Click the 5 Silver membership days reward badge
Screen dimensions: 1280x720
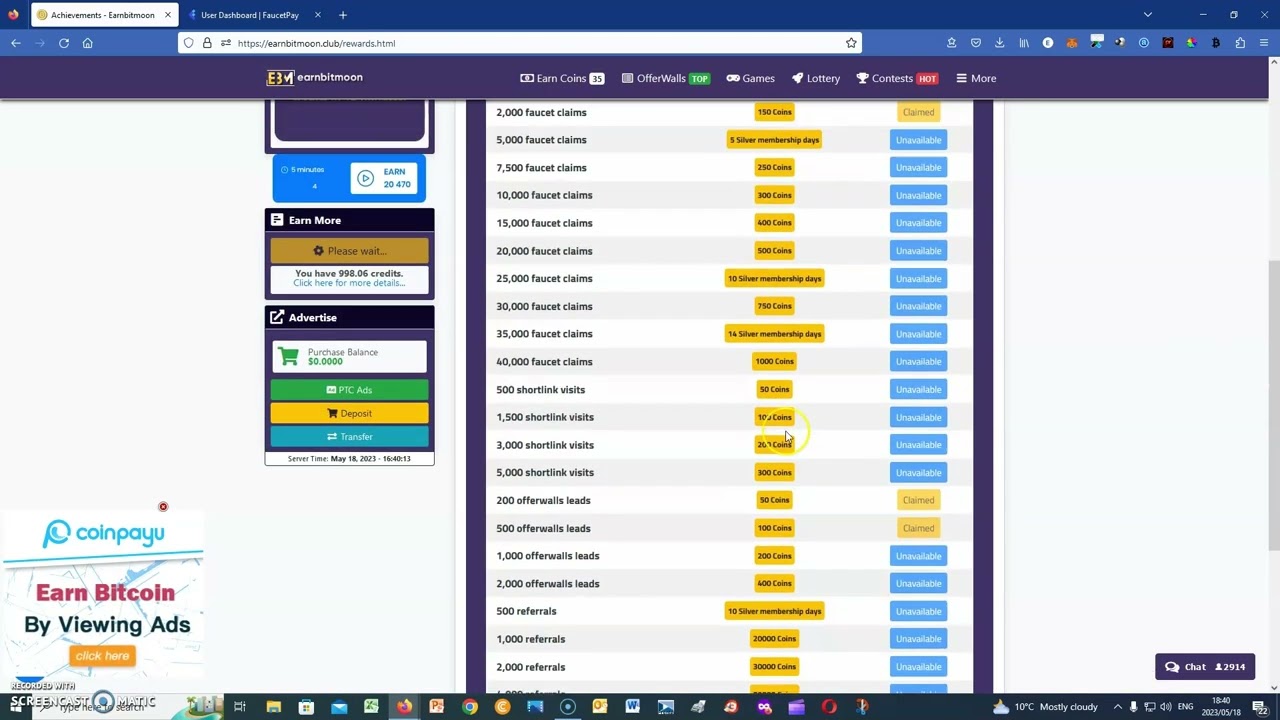774,140
